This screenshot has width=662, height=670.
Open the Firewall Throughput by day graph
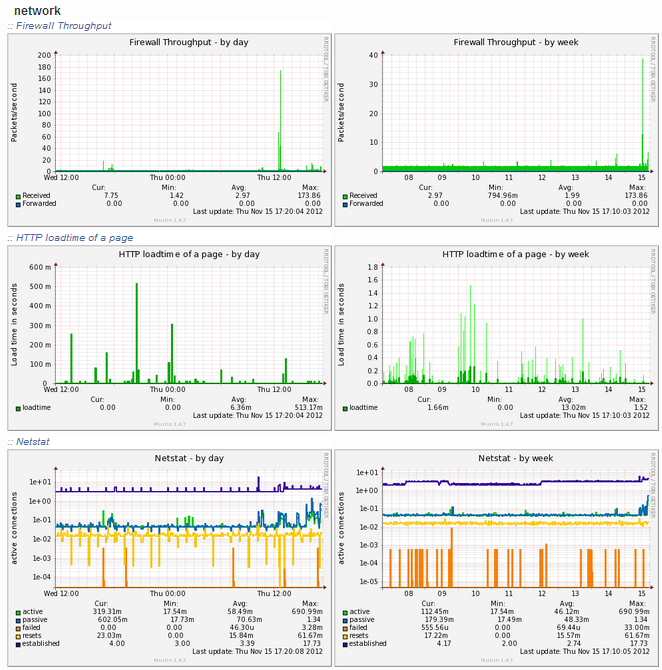[169, 130]
